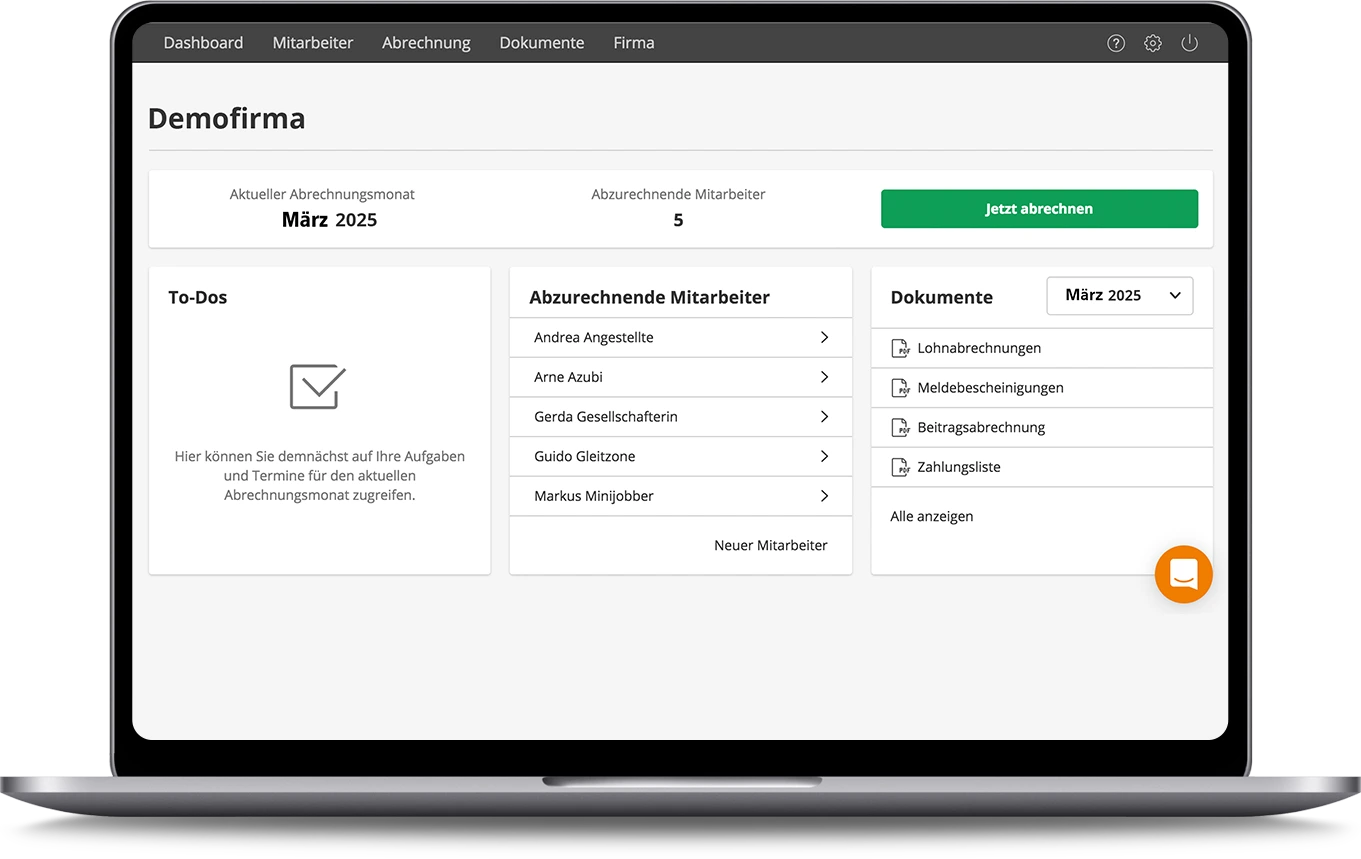Open settings via the gear icon

1153,43
